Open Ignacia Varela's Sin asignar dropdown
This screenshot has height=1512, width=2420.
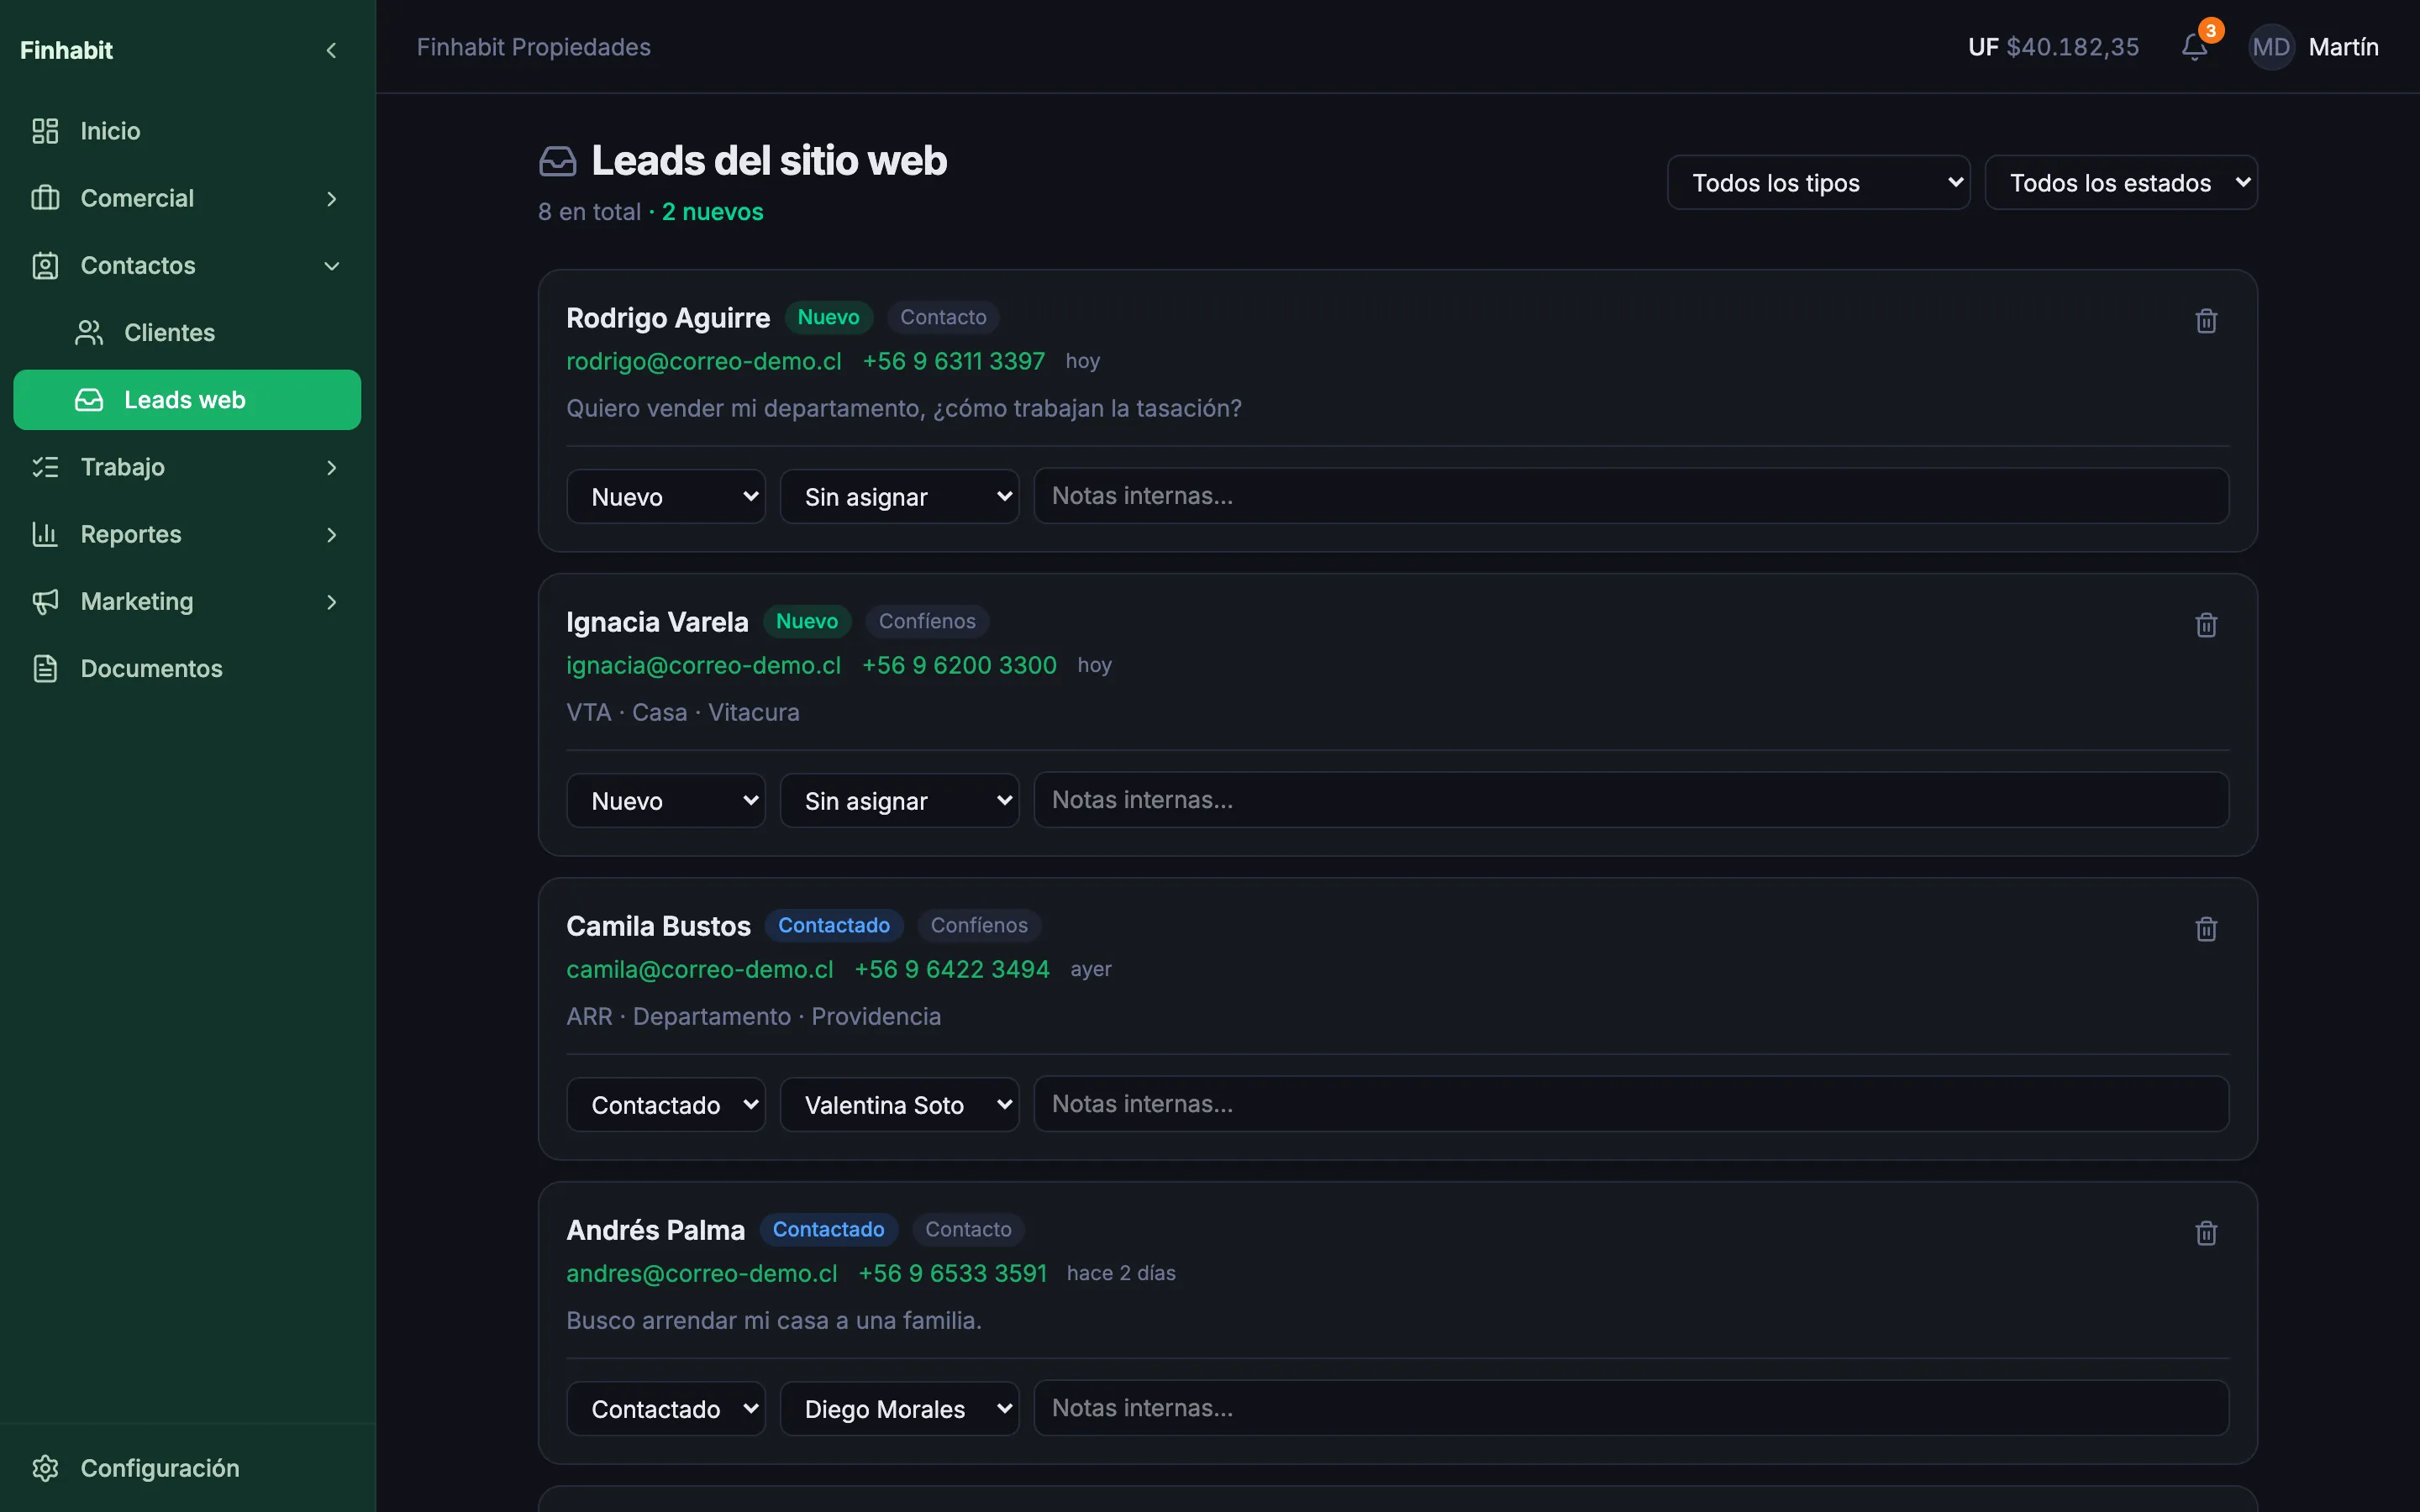899,801
